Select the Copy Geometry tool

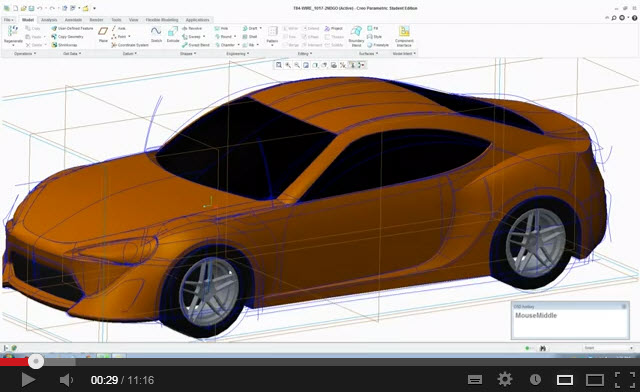coord(67,37)
